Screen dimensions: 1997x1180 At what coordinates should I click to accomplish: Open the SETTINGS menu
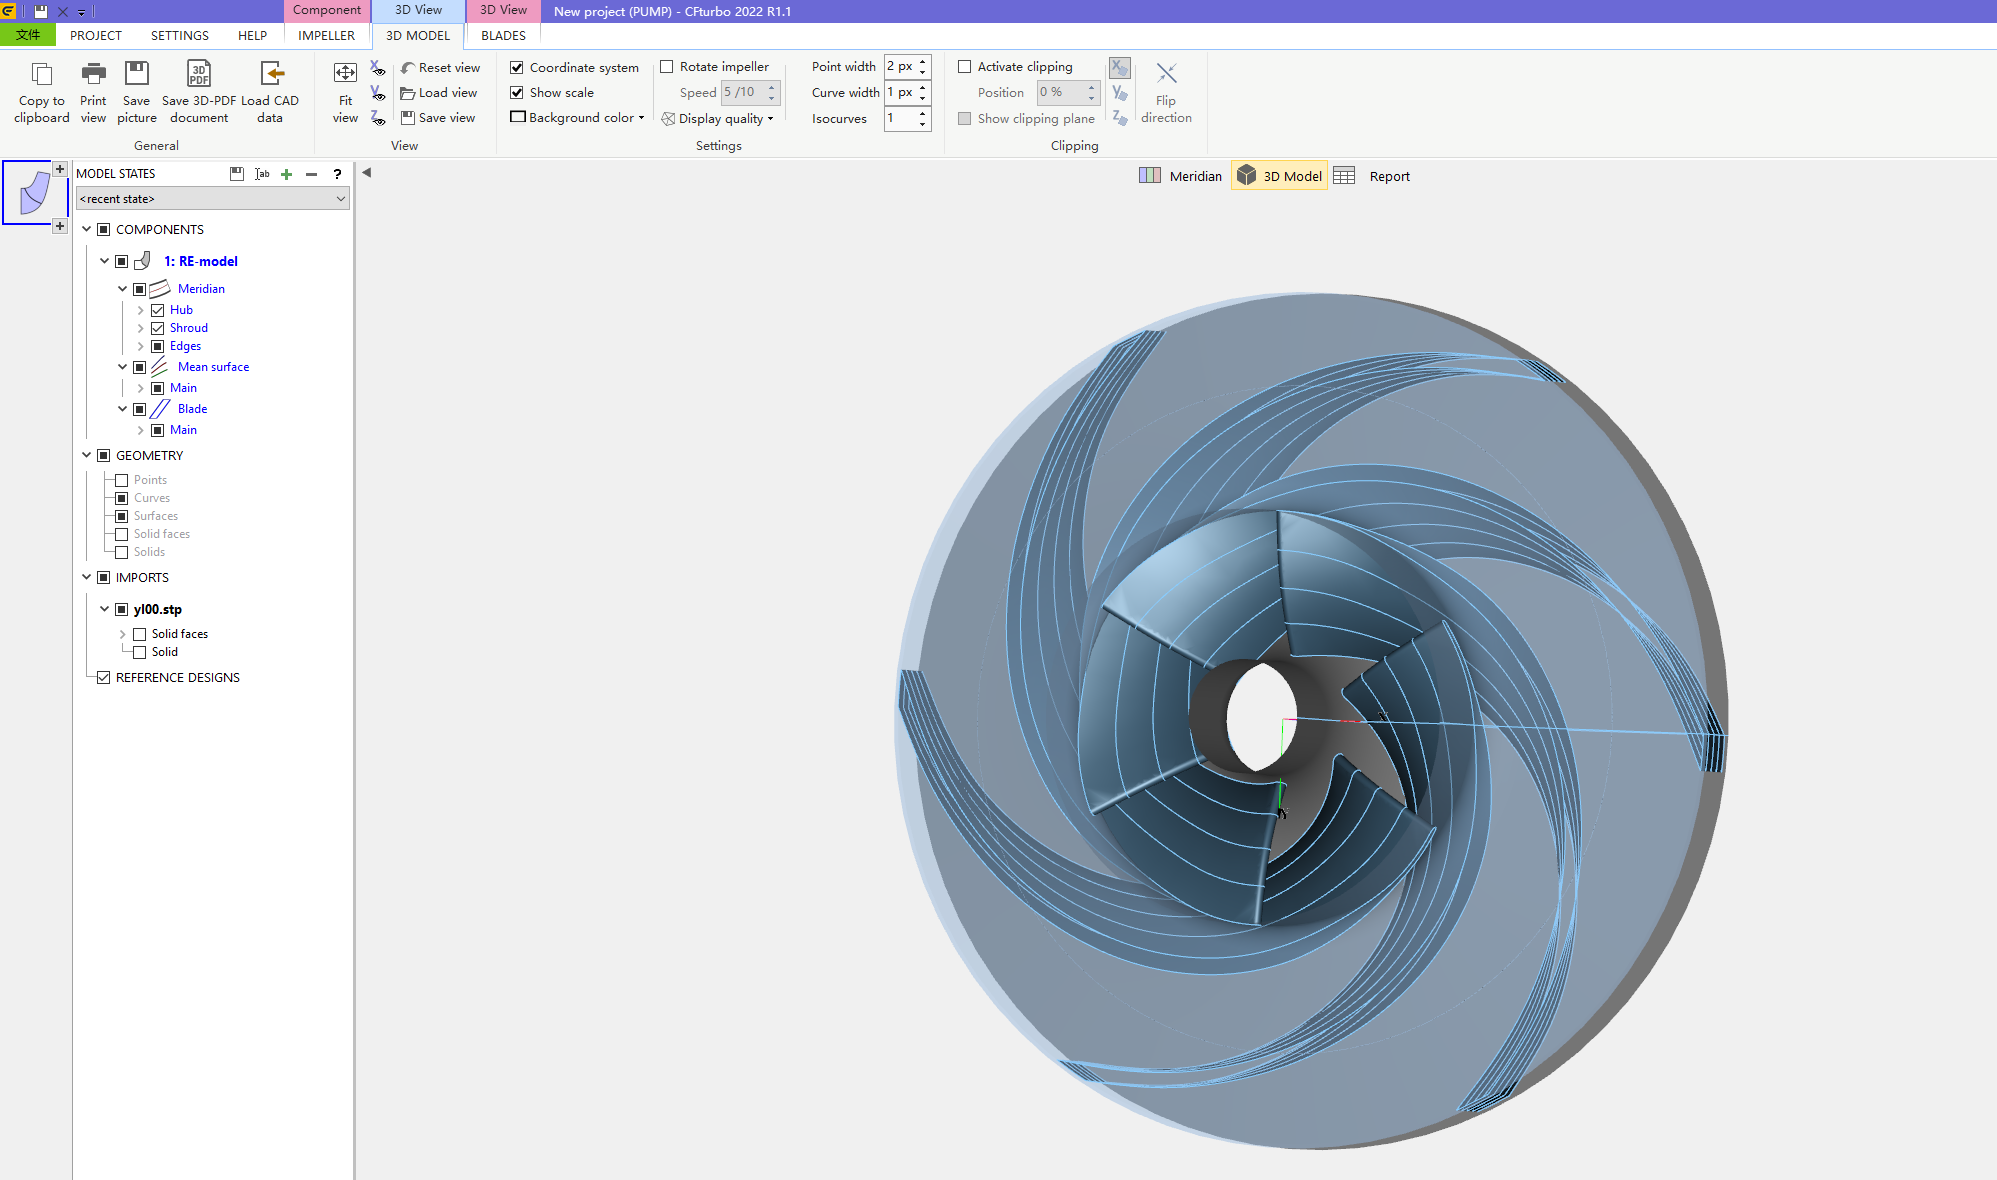tap(180, 35)
